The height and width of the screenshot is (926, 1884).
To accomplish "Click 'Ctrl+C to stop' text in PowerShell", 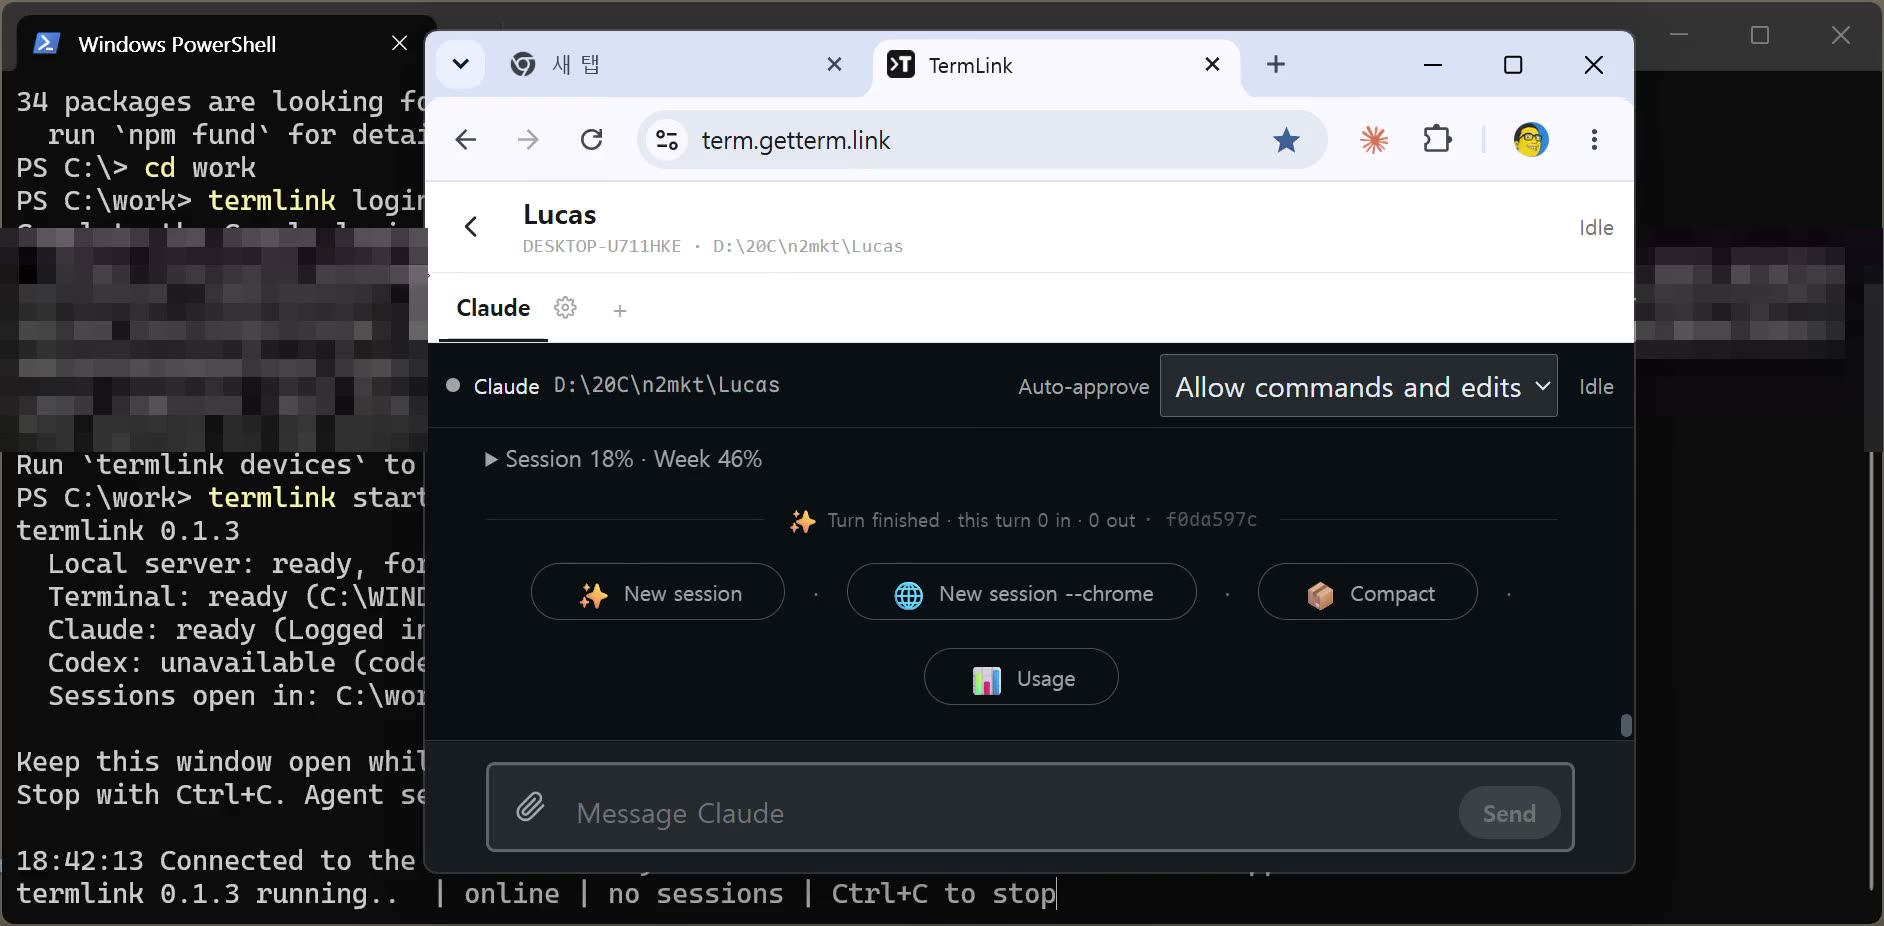I will click(943, 893).
